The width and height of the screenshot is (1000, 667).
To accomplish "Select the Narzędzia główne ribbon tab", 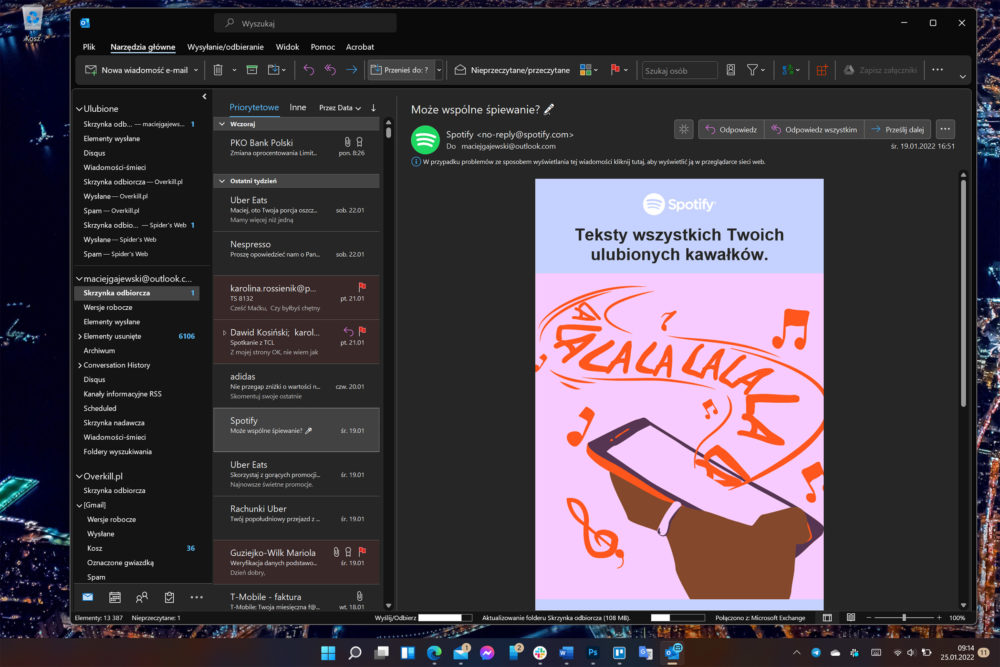I will click(142, 47).
